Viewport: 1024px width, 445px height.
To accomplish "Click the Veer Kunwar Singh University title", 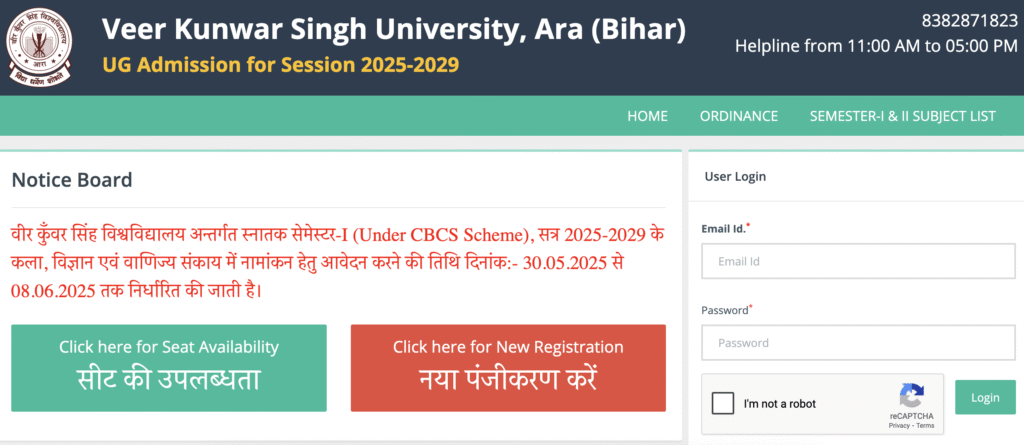I will pos(394,29).
